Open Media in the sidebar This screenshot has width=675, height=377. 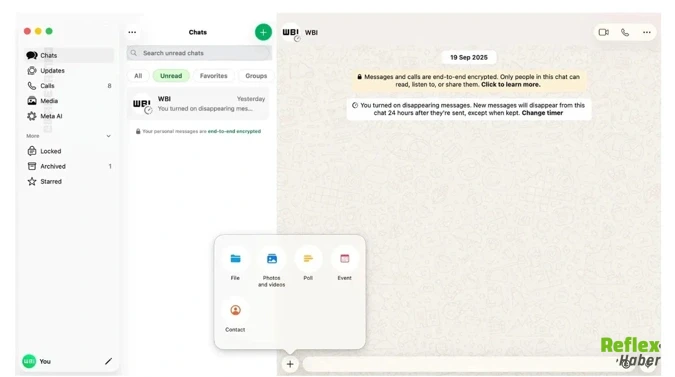pyautogui.click(x=69, y=101)
